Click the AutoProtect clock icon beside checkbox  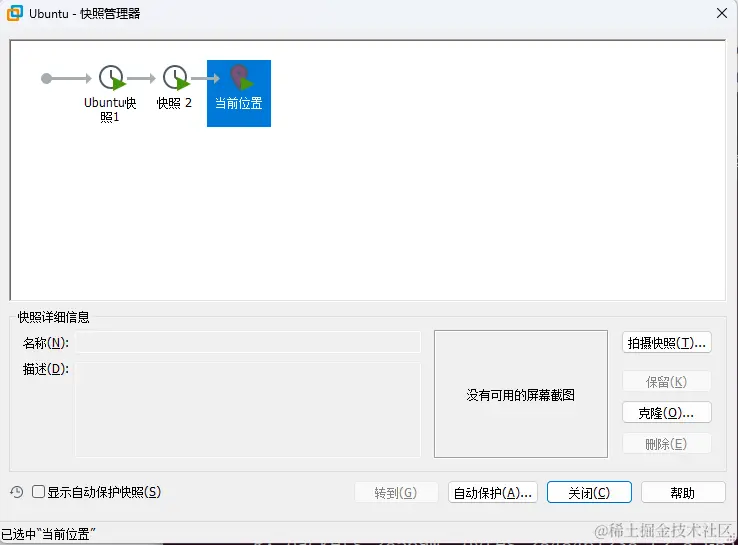[16, 492]
